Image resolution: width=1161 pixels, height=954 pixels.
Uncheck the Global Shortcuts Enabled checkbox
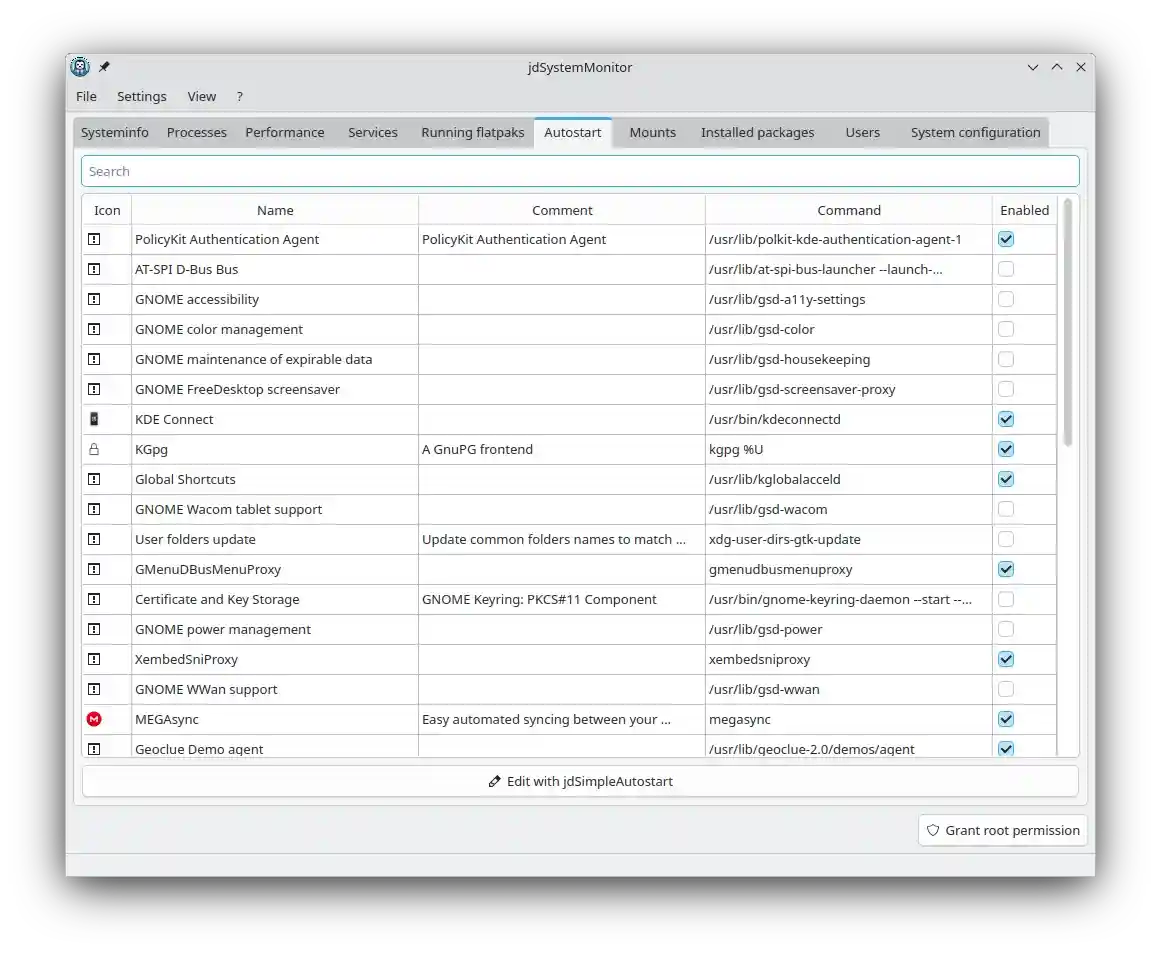coord(1006,479)
